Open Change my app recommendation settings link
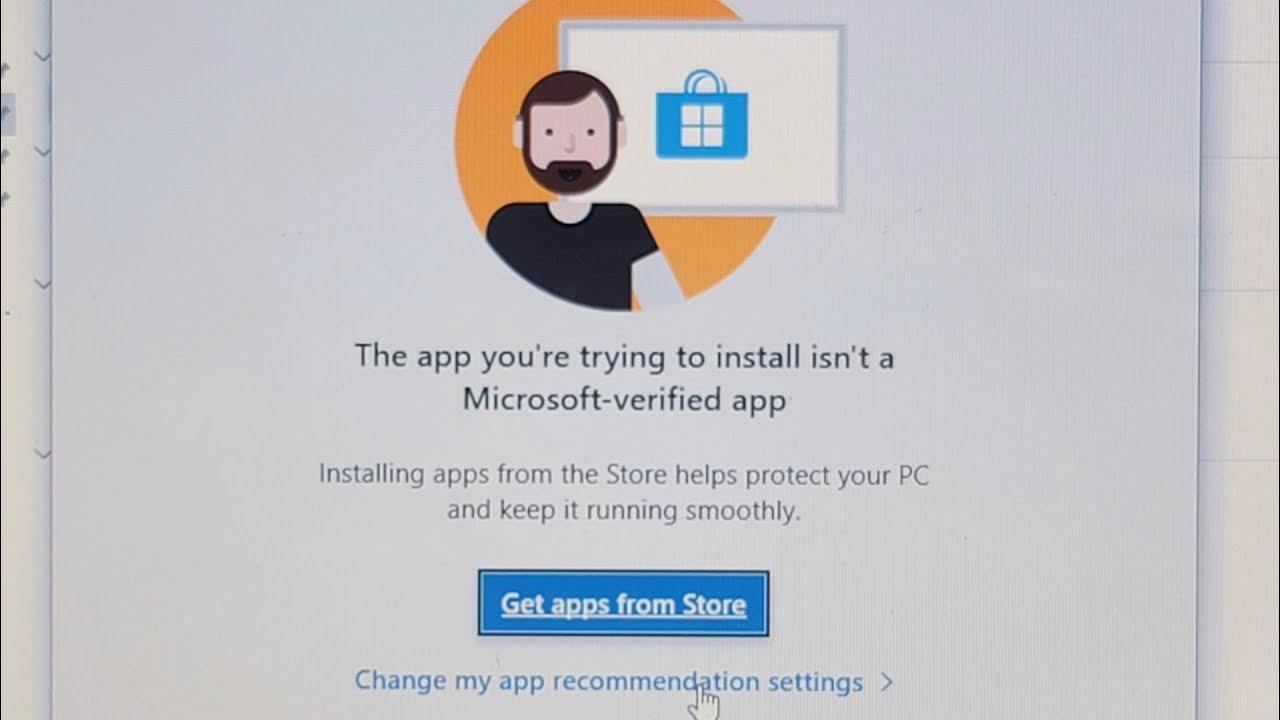The image size is (1280, 720). click(609, 682)
